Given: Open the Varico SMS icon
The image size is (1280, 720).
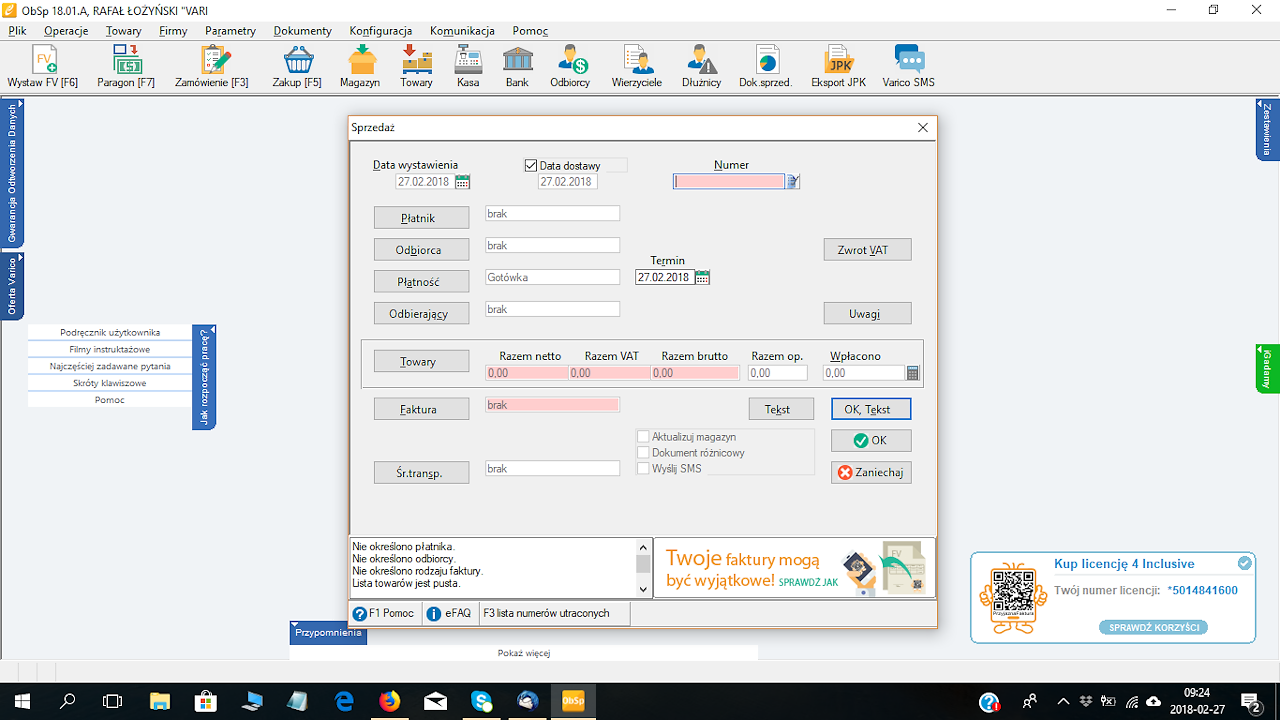Looking at the screenshot, I should point(909,67).
